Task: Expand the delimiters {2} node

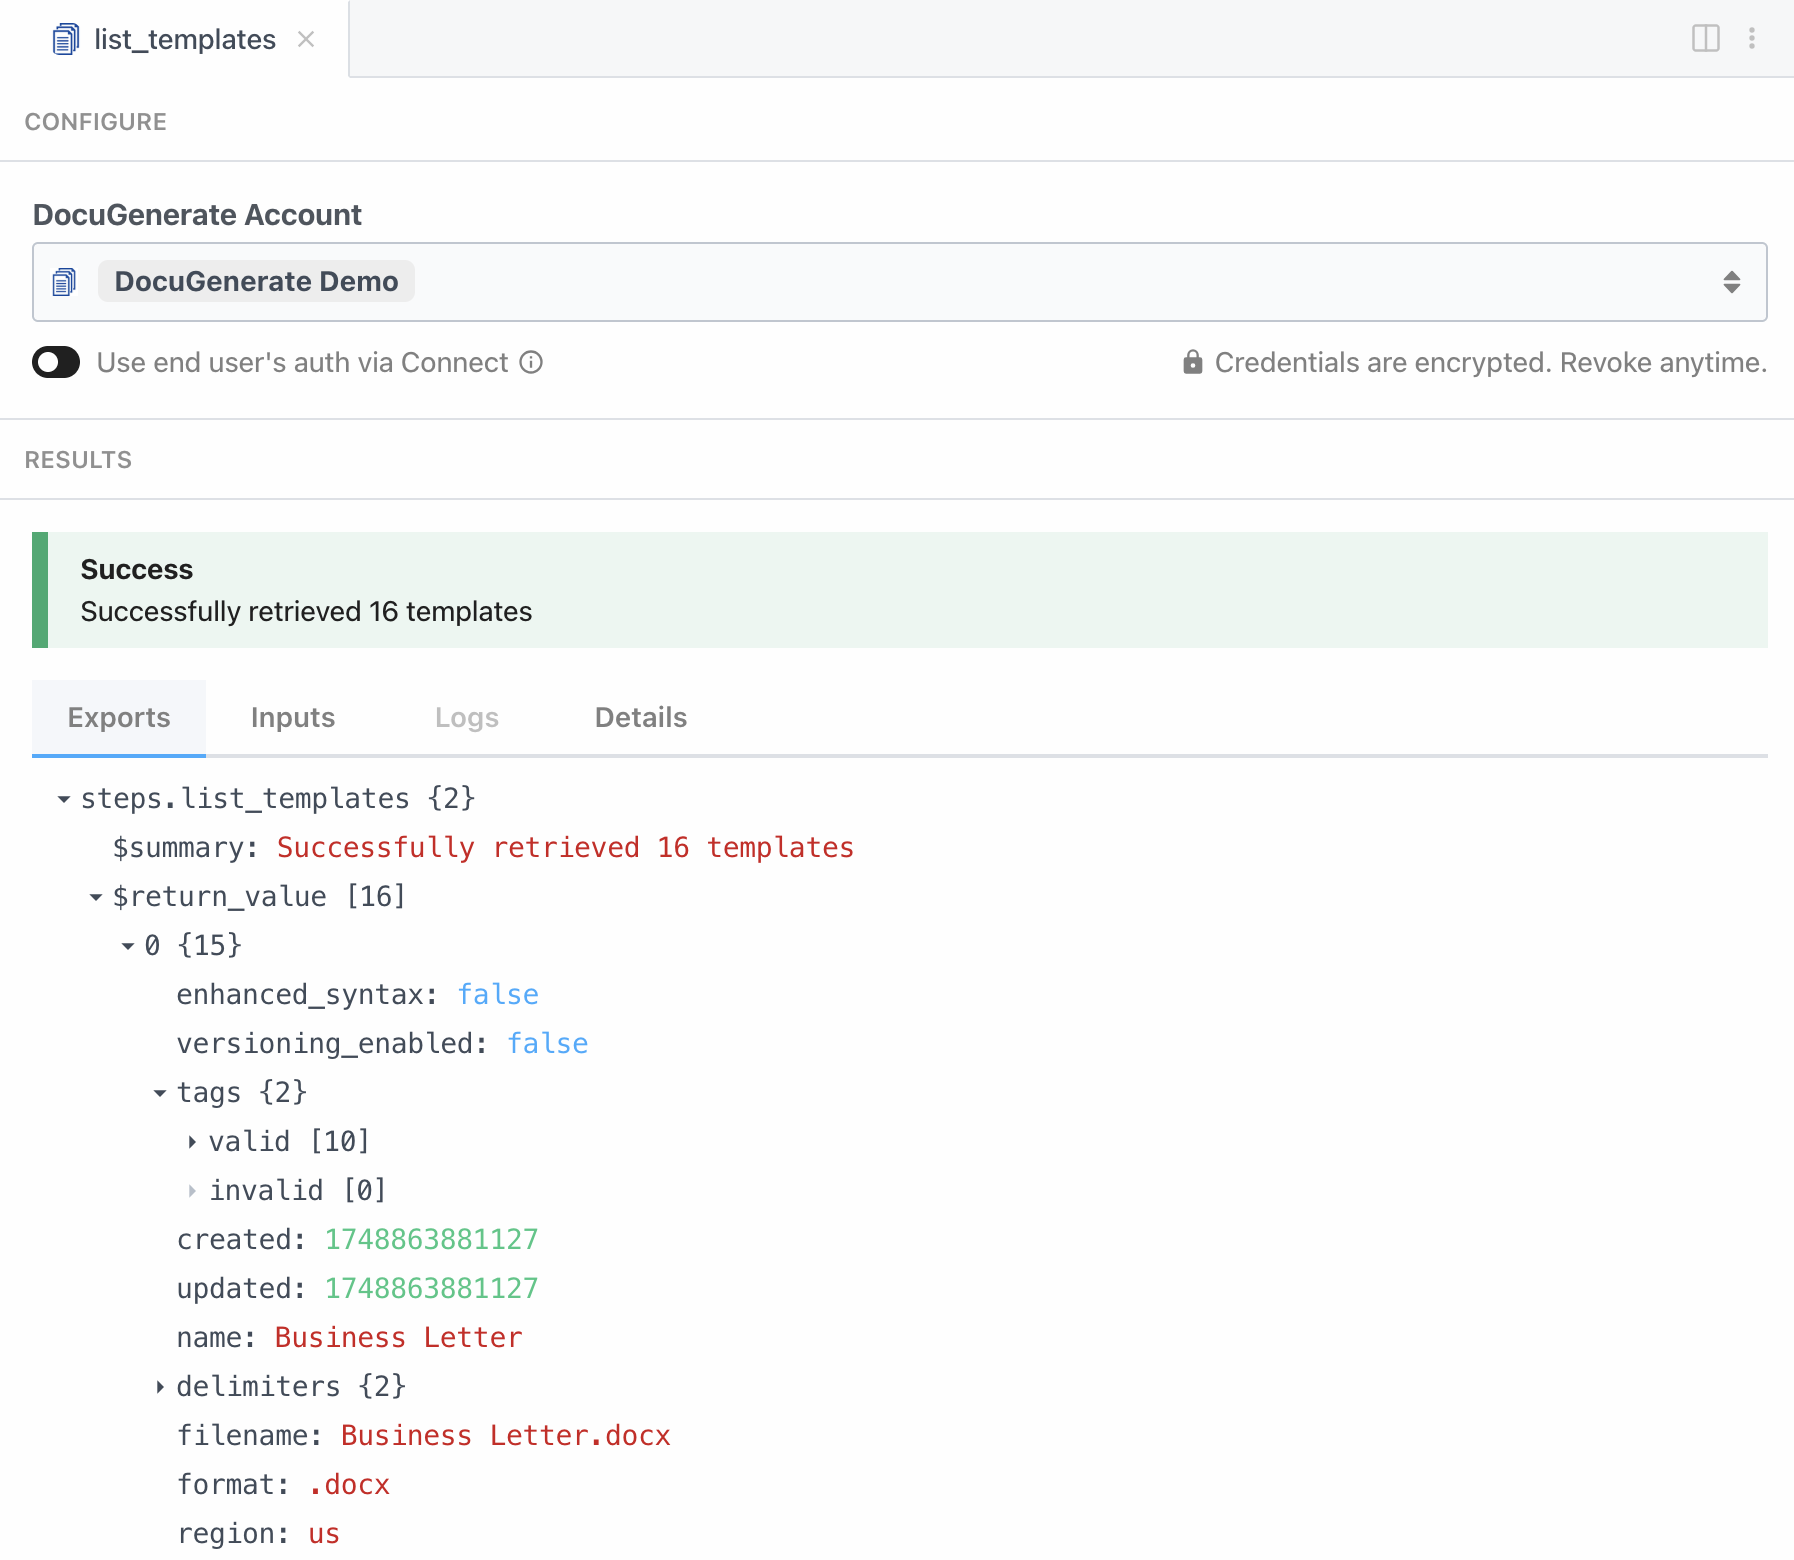Action: [159, 1386]
